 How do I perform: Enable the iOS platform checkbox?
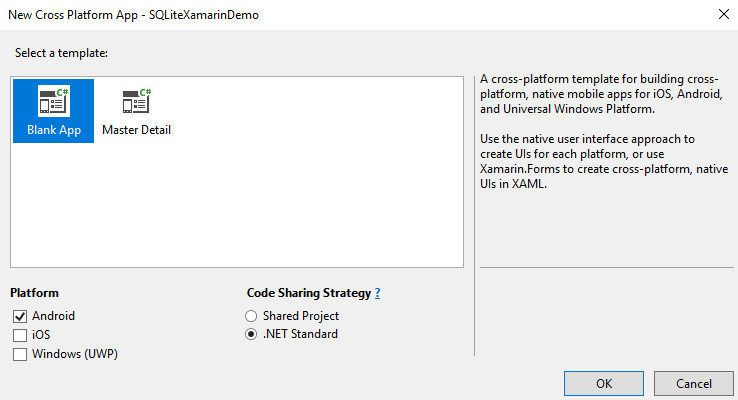[20, 335]
